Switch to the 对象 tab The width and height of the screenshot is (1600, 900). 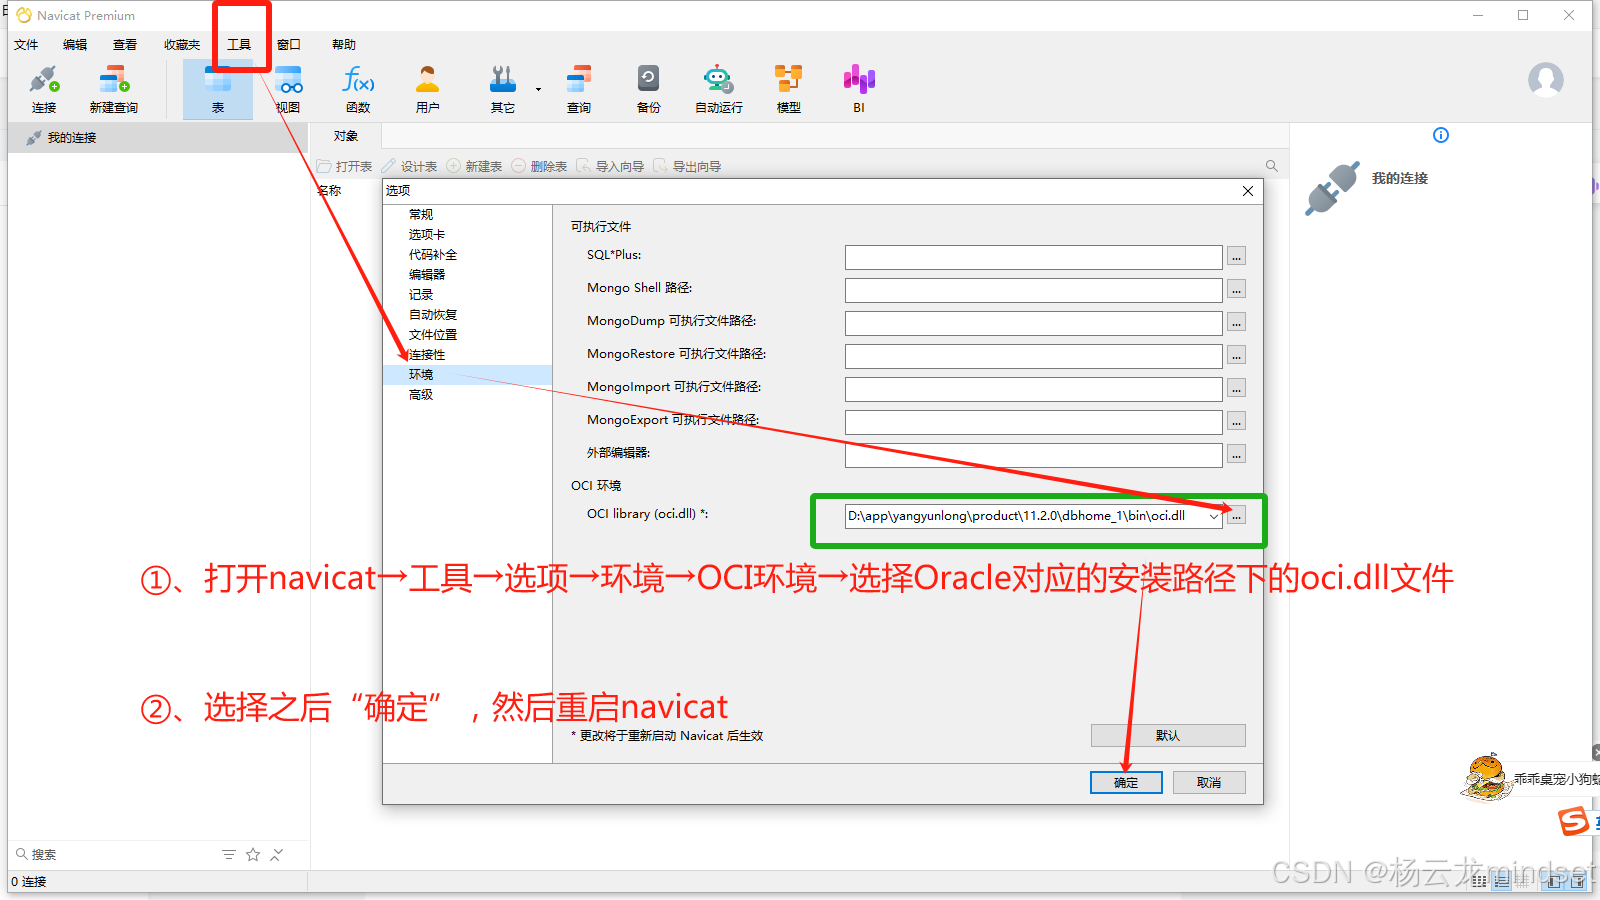345,136
